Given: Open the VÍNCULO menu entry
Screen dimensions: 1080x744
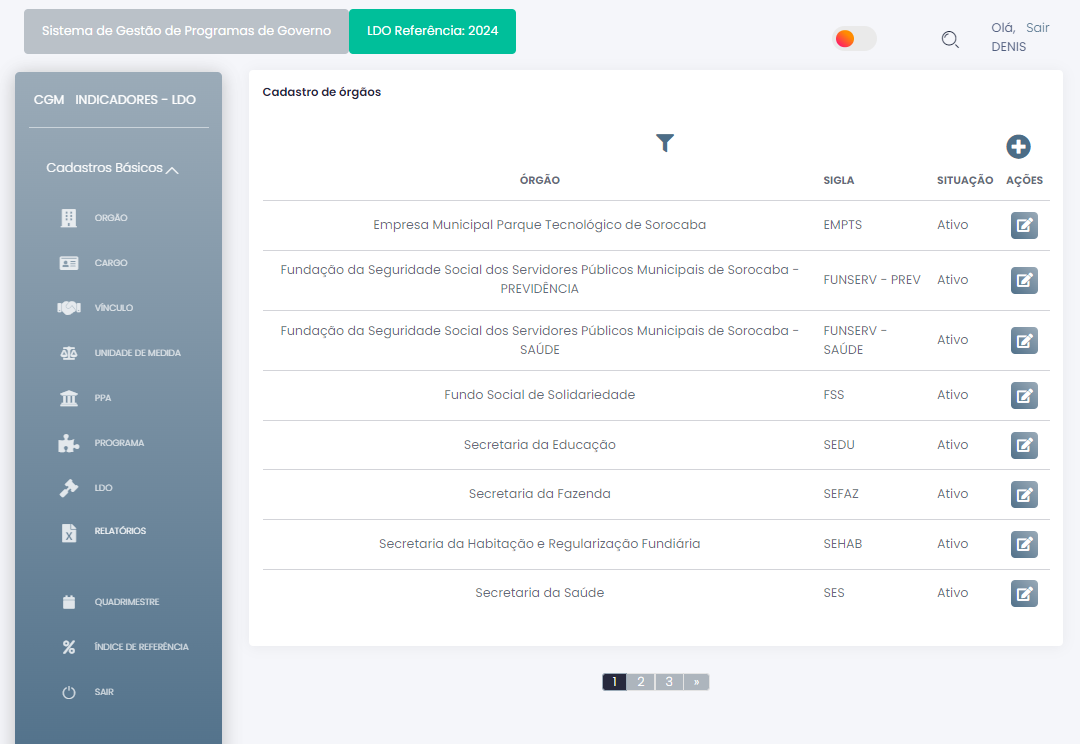Looking at the screenshot, I should pos(114,308).
